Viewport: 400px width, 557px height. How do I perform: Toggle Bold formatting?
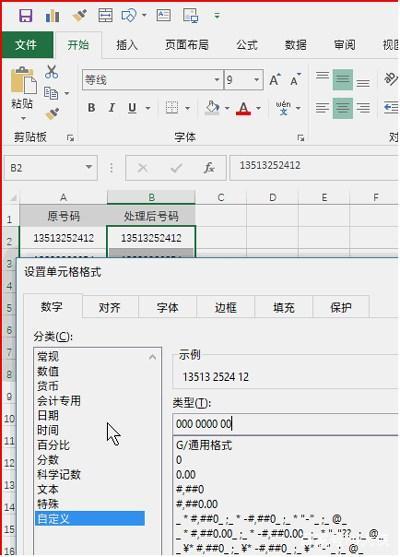tap(91, 108)
